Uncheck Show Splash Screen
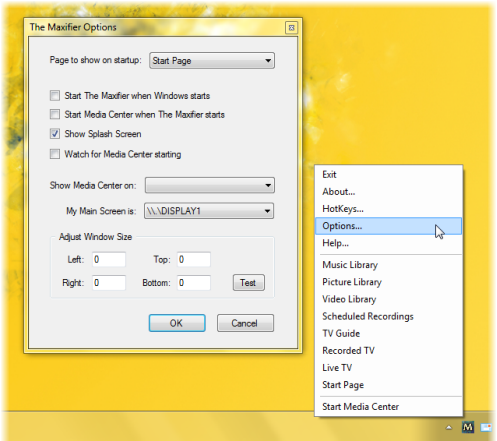Screen dimensions: 497x441 point(55,134)
